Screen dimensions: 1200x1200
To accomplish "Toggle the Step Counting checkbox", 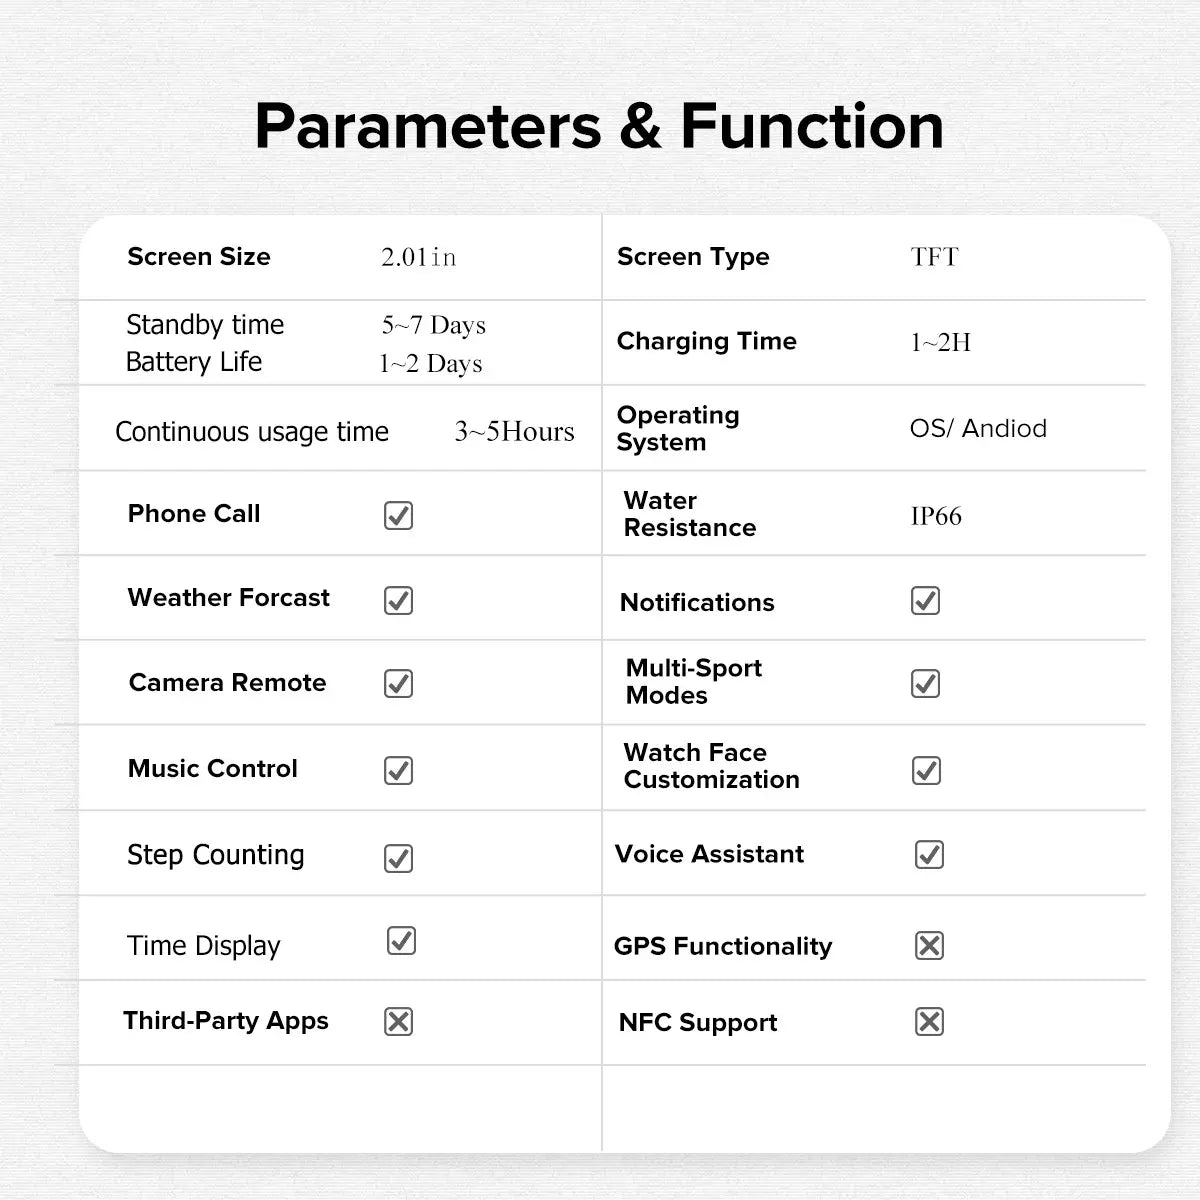I will (x=398, y=858).
